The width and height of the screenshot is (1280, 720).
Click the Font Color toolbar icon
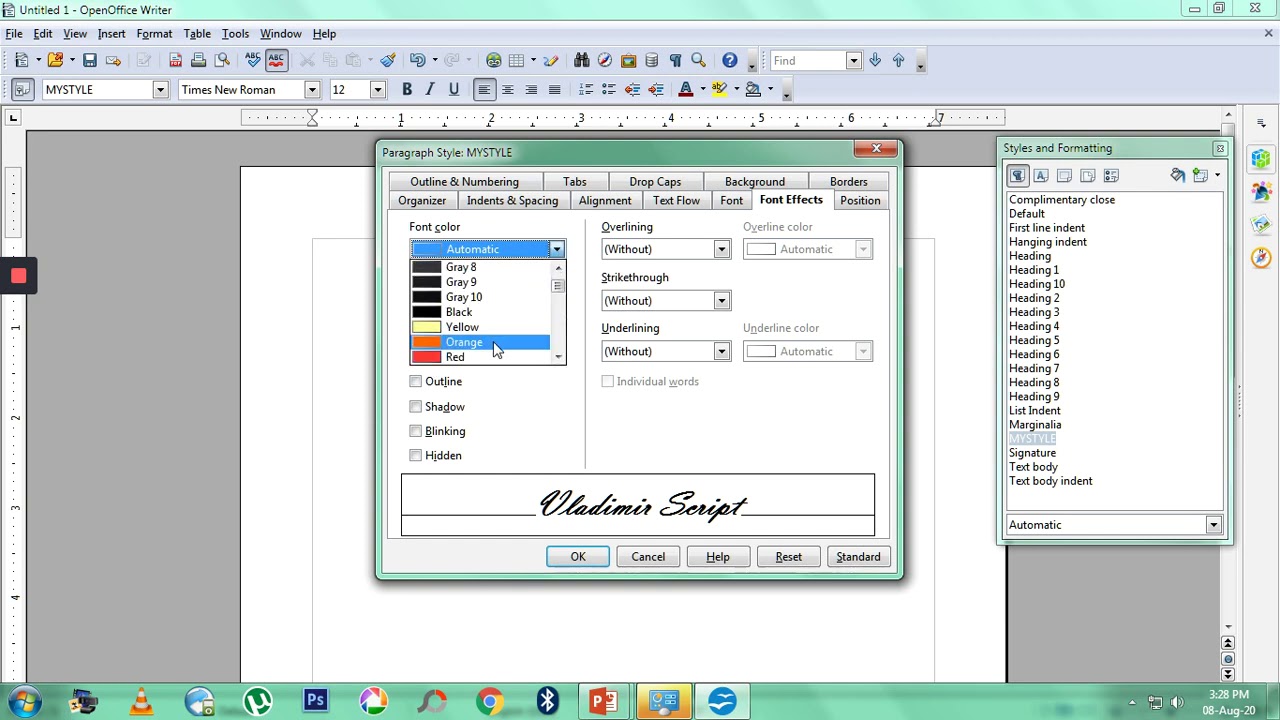click(685, 90)
